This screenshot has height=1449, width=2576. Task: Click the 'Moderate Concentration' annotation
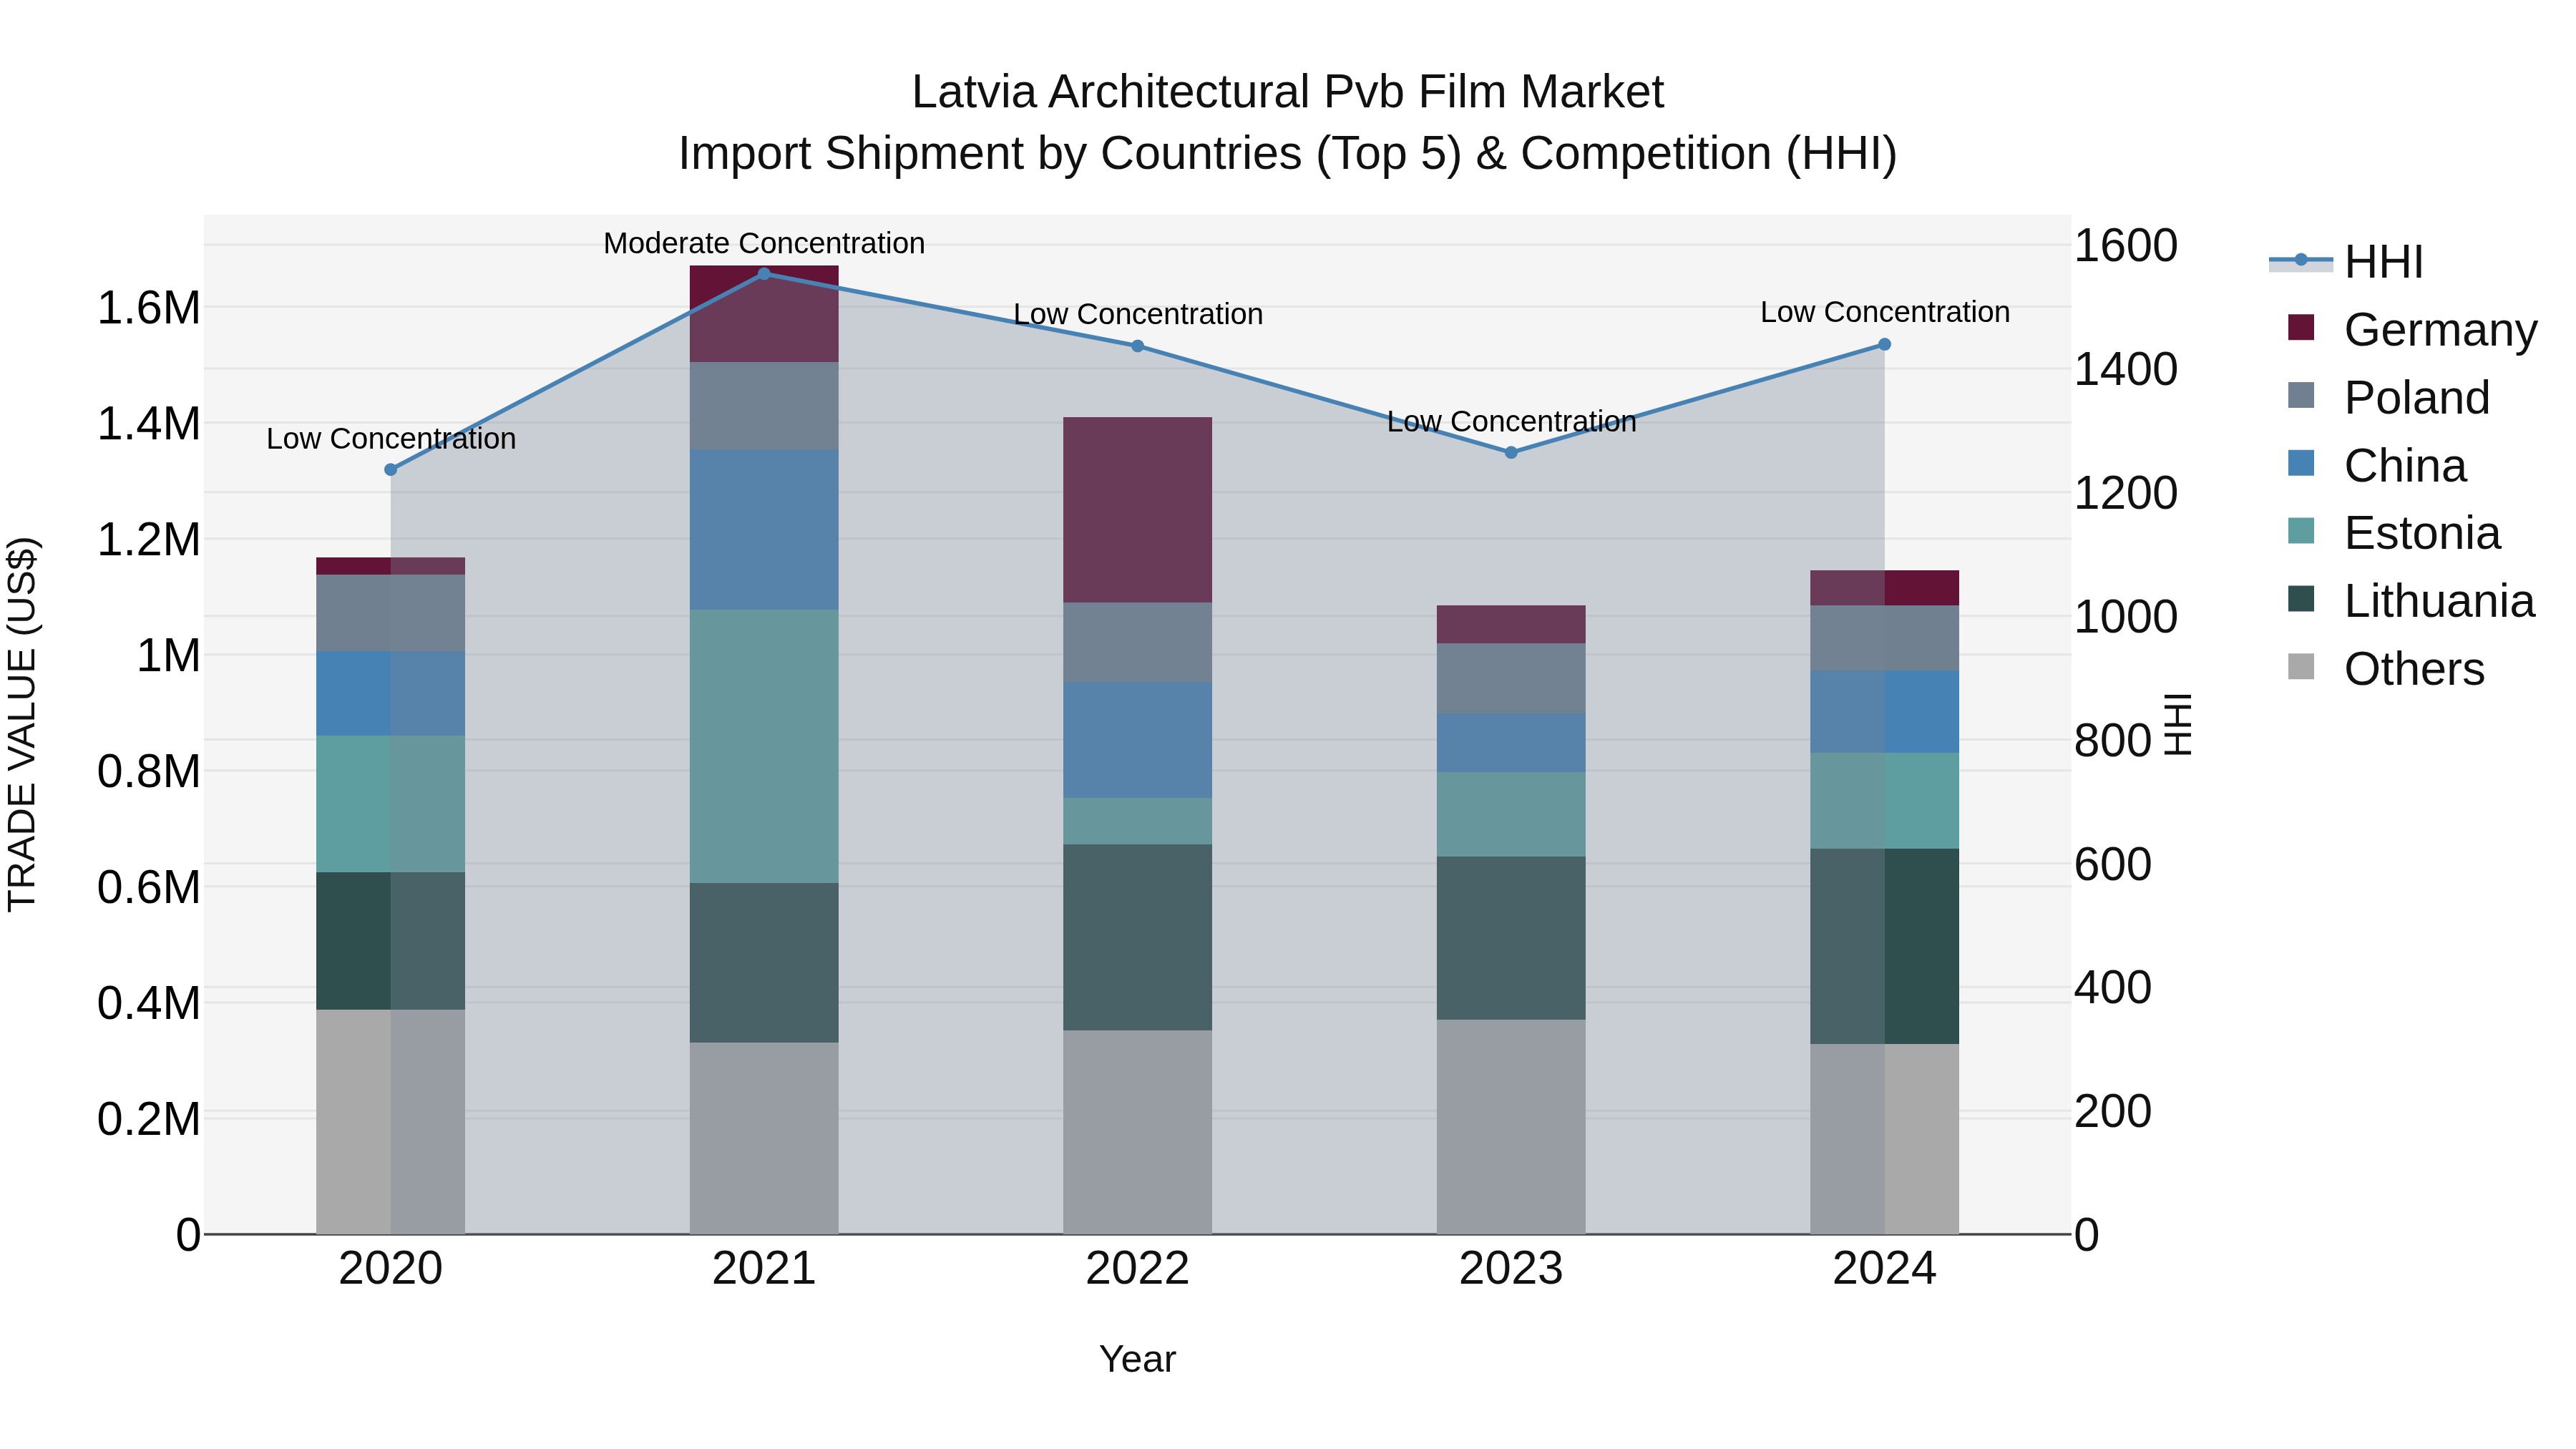click(764, 243)
